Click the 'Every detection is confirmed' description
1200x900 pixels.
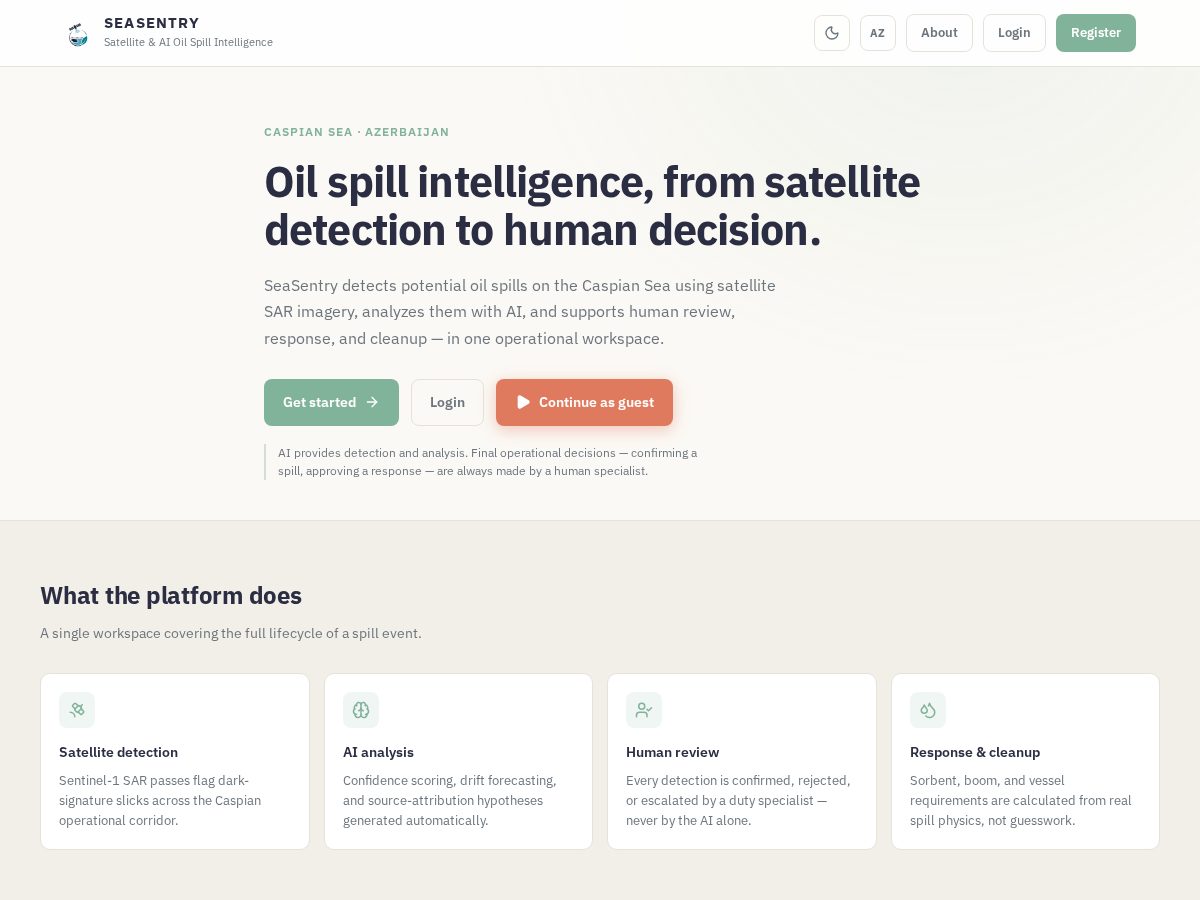coord(738,800)
